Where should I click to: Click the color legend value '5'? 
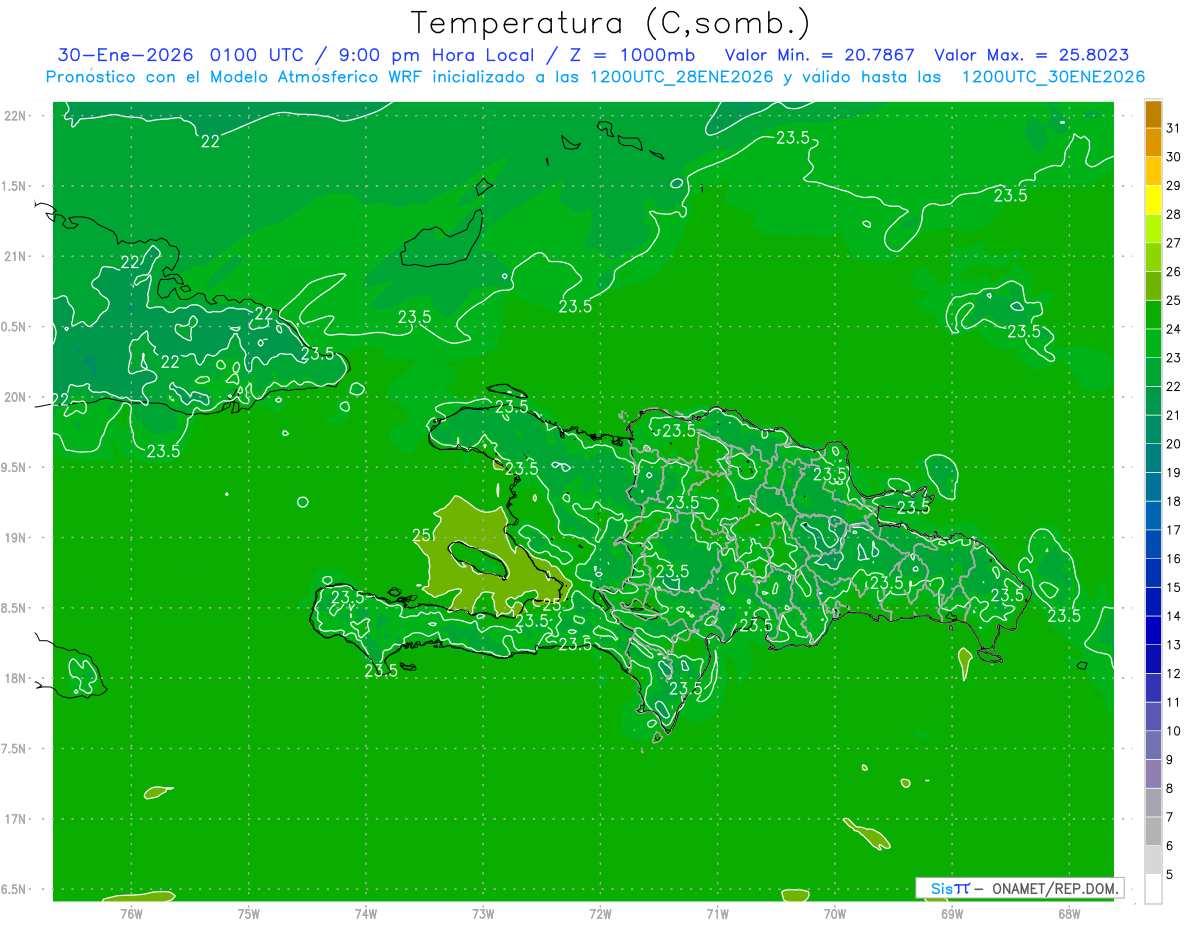pyautogui.click(x=1169, y=875)
